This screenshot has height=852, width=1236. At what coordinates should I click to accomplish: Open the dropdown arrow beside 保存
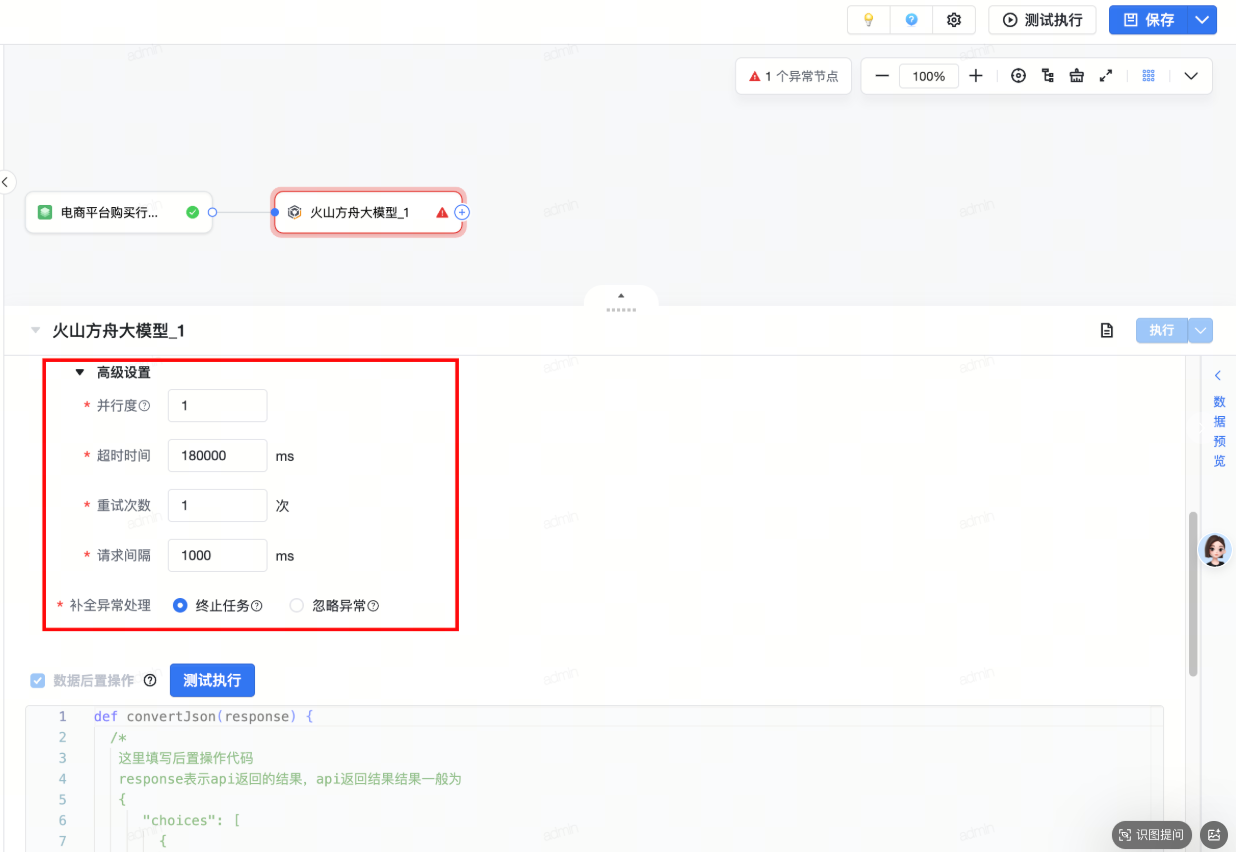[x=1202, y=20]
